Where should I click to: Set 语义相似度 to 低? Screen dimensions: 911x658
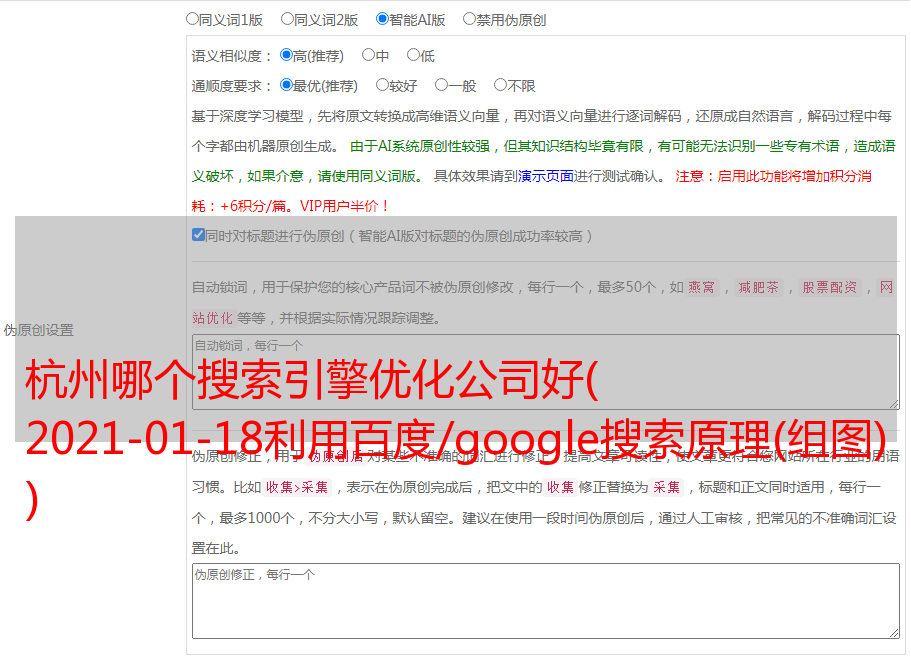pyautogui.click(x=413, y=55)
